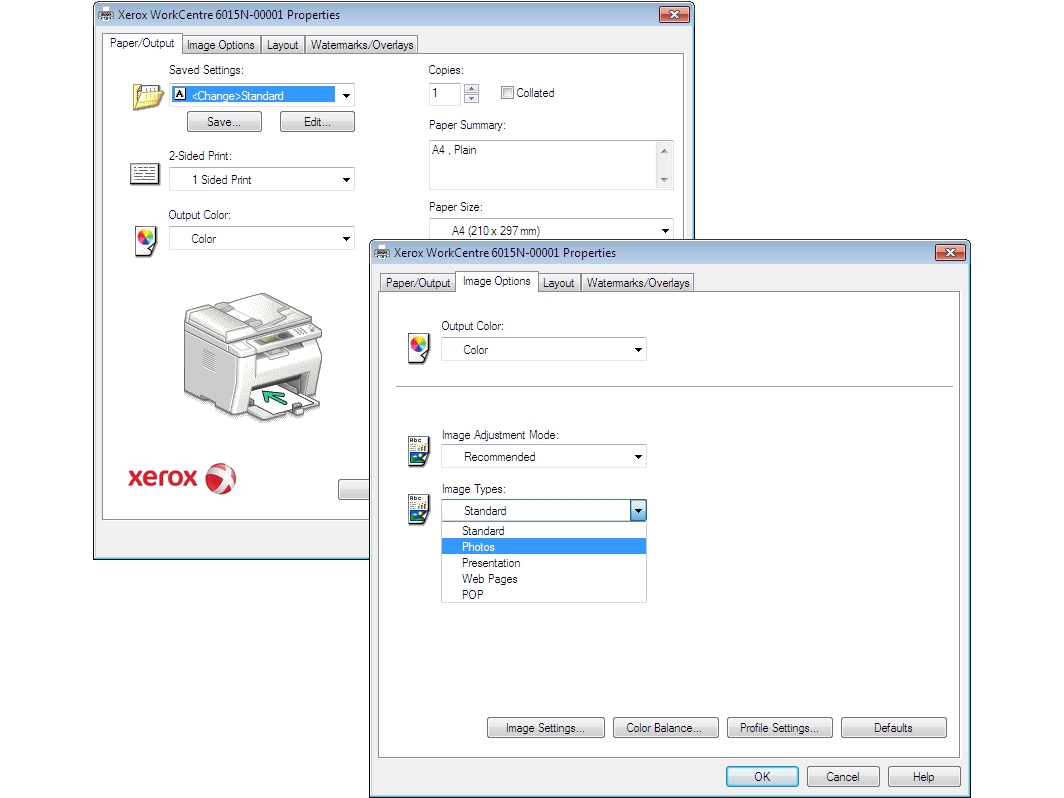Choose Photos from Image Types list
This screenshot has height=798, width=1064.
[544, 547]
